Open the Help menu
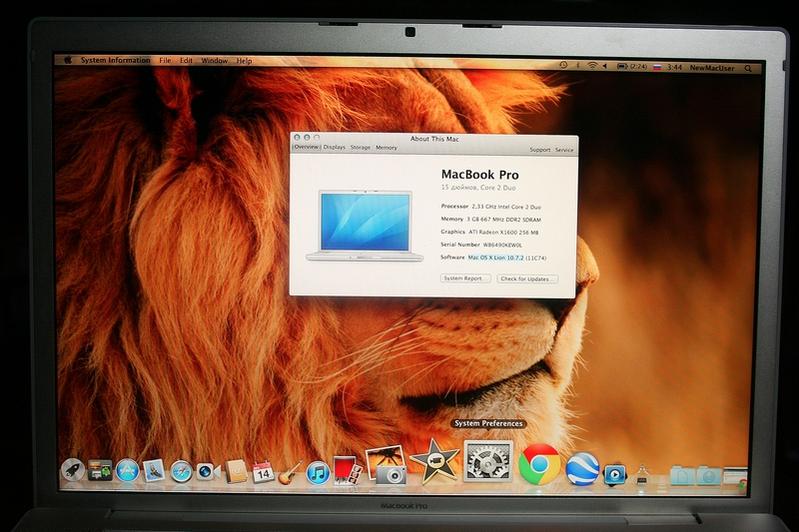This screenshot has width=799, height=532. pos(244,61)
